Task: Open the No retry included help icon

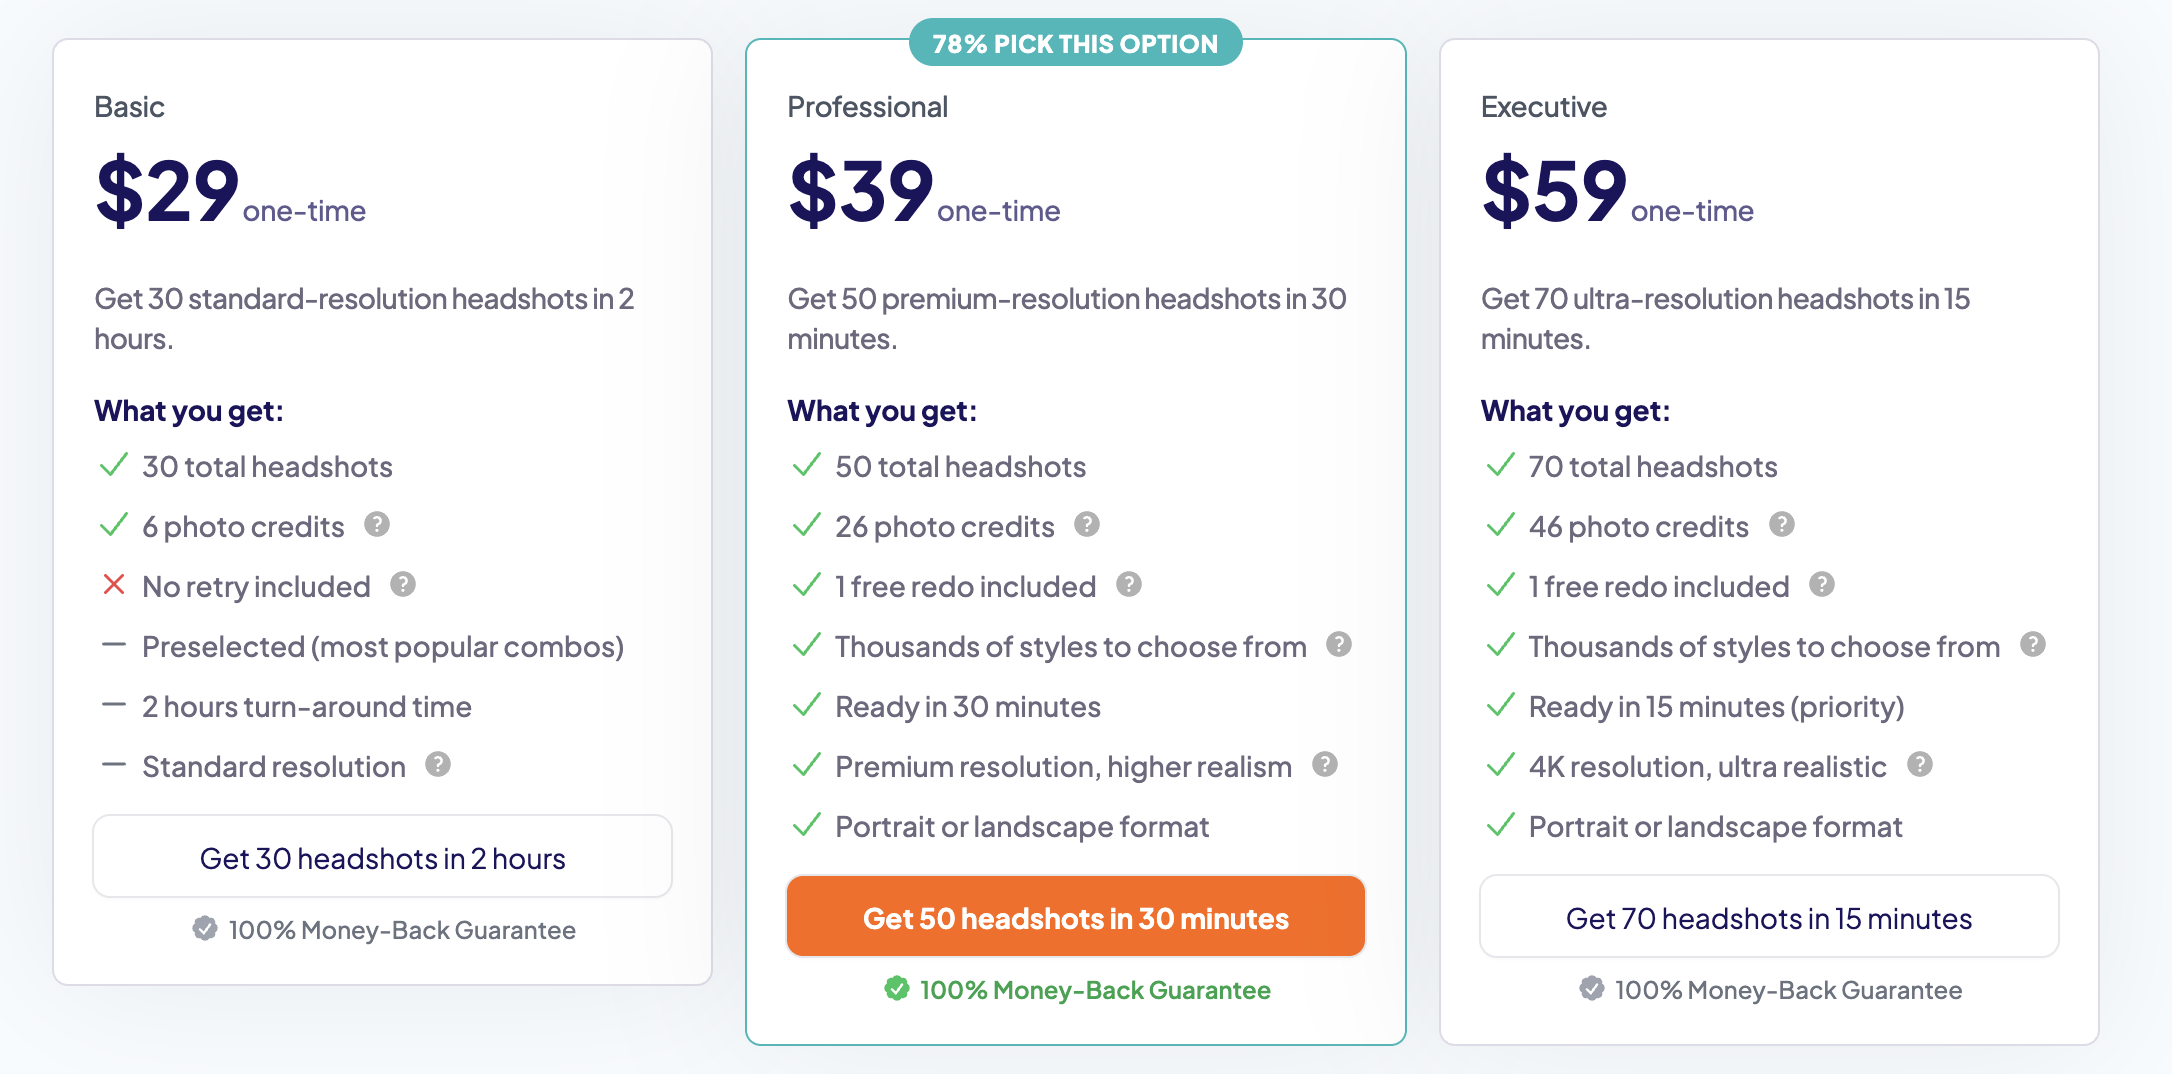Action: [x=404, y=585]
